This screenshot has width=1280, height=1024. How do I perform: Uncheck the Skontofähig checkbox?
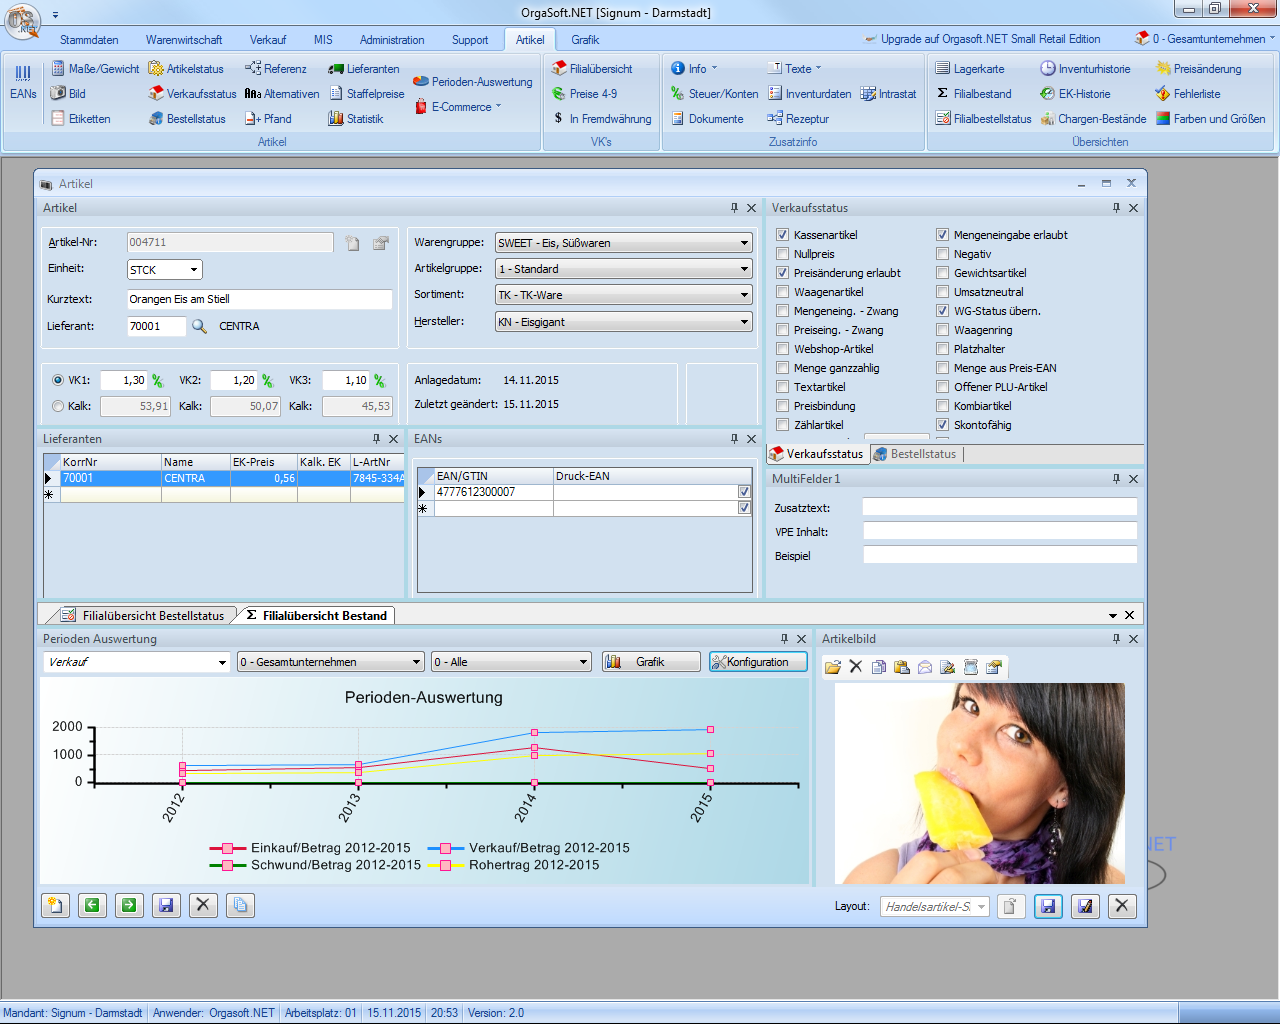[942, 425]
